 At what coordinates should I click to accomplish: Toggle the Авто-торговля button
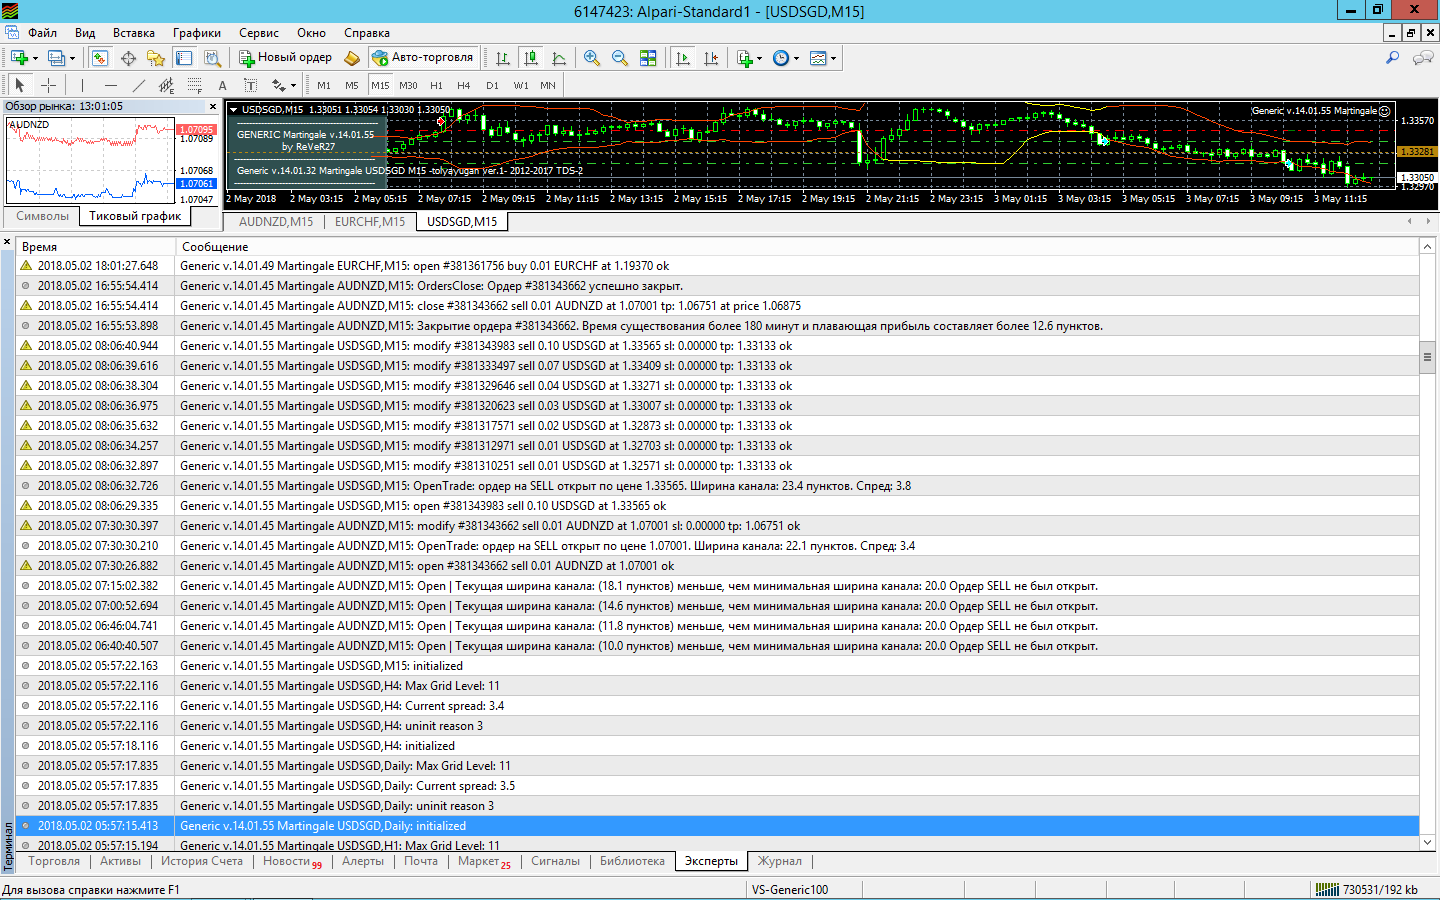point(422,58)
